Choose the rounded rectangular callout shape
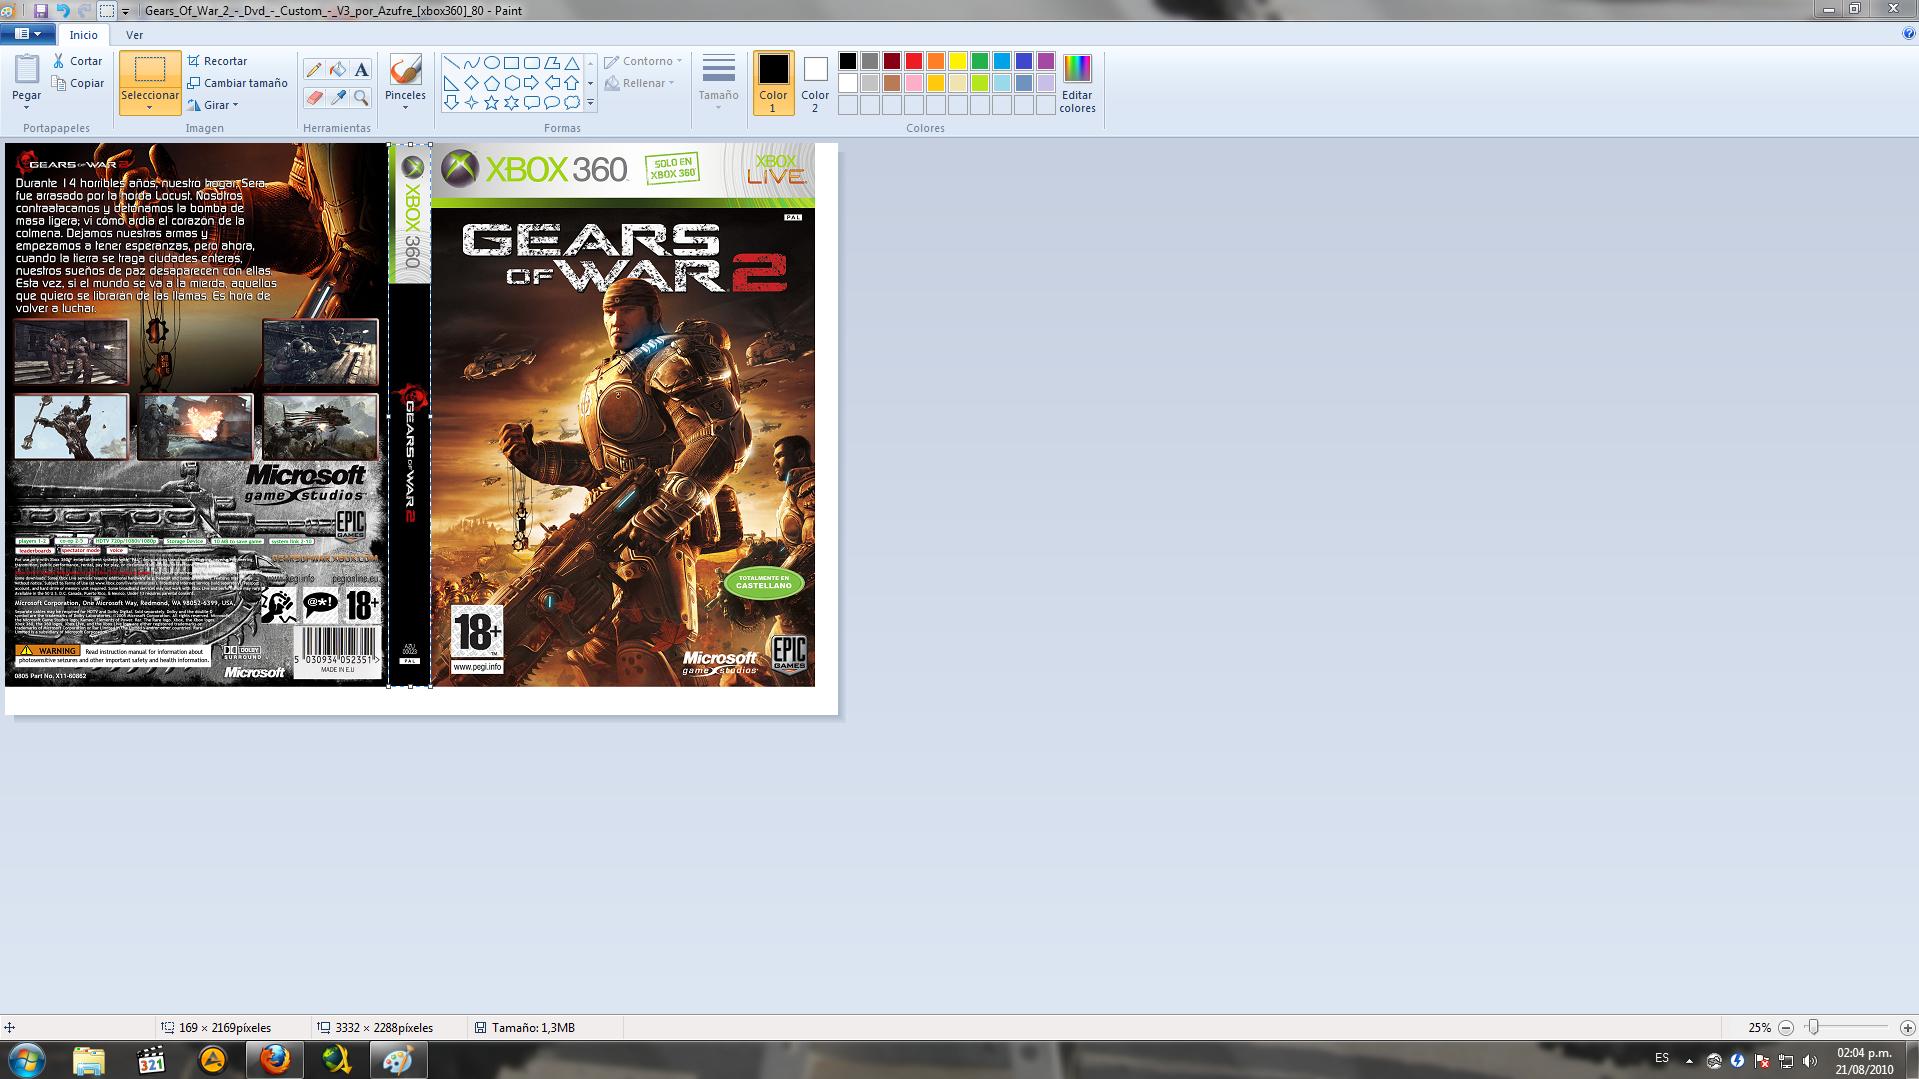Screen dimensions: 1919x1079 532,102
